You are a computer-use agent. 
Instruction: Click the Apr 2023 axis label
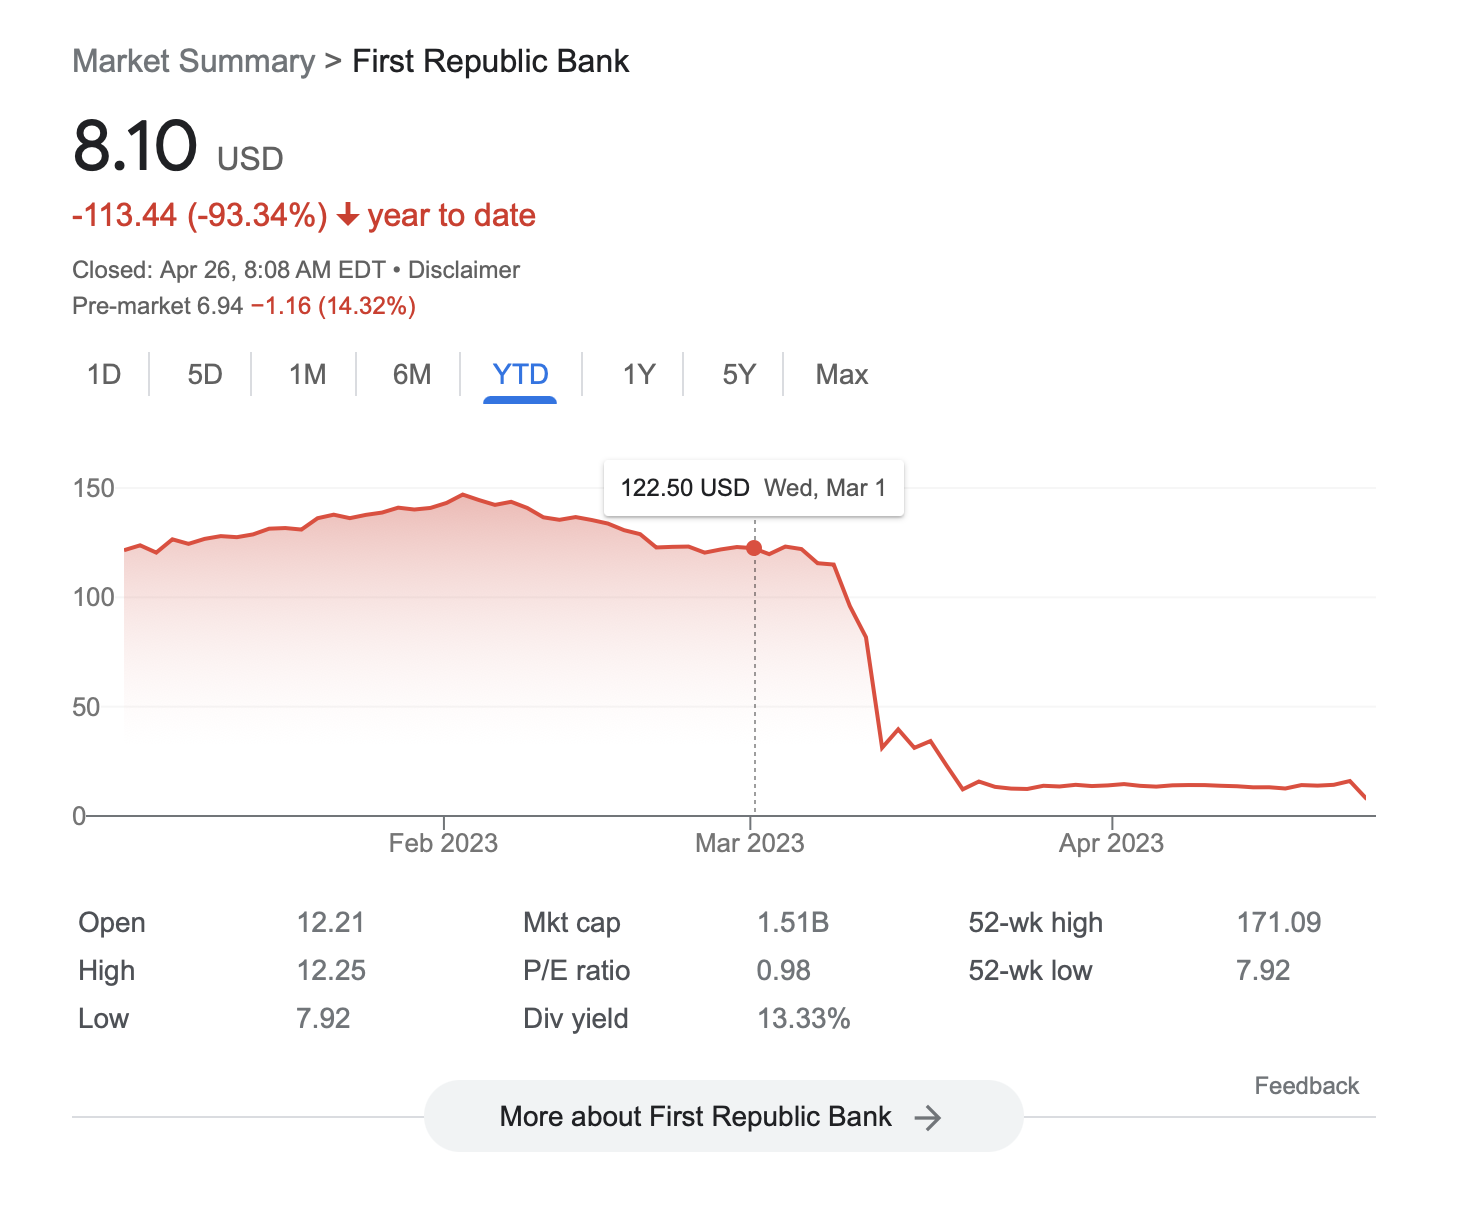pos(1111,843)
